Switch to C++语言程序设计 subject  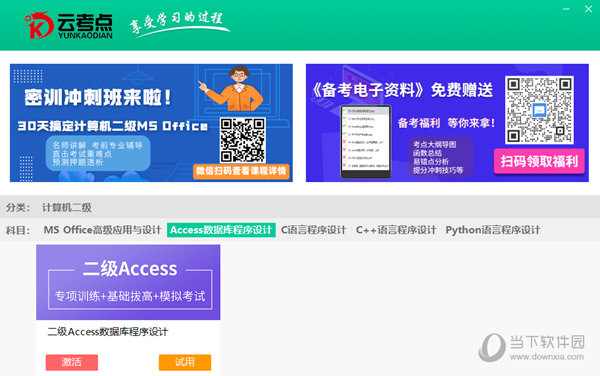396,230
